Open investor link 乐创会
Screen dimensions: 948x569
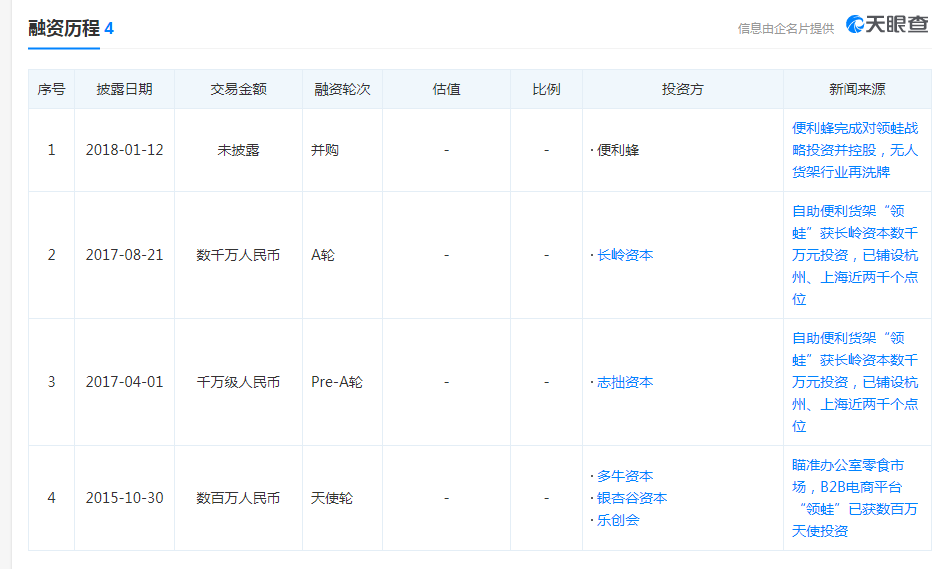pos(618,520)
